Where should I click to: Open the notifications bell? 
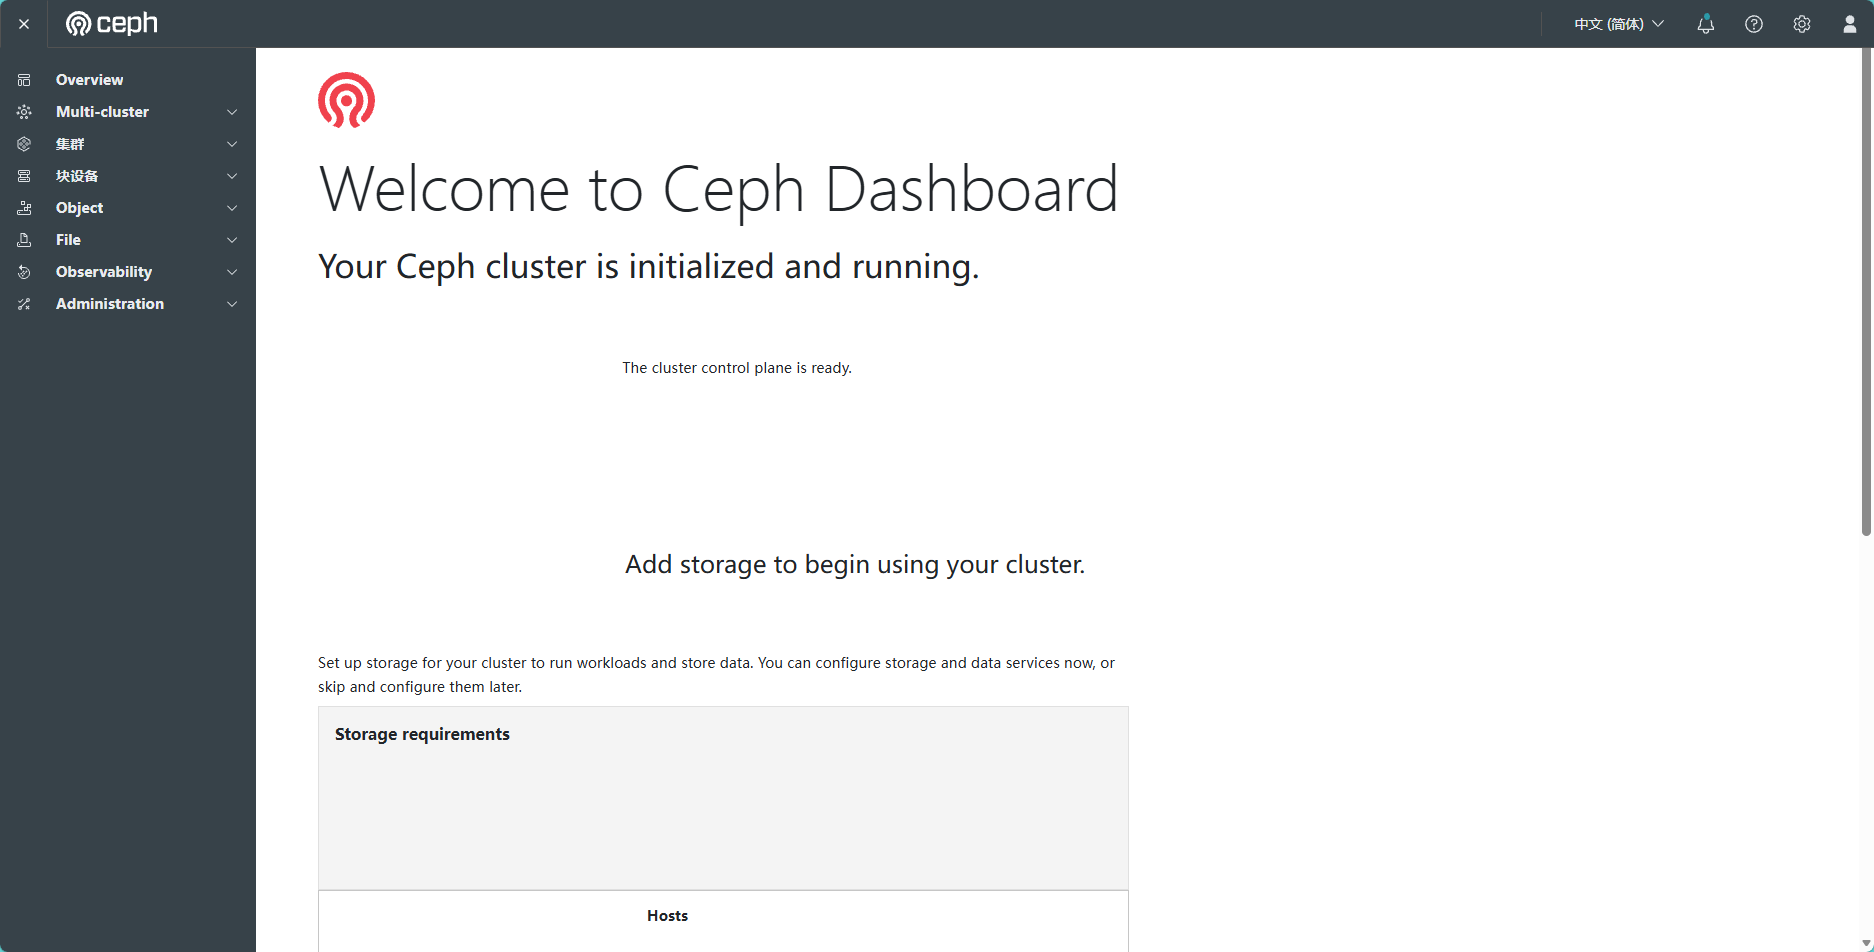[1706, 24]
